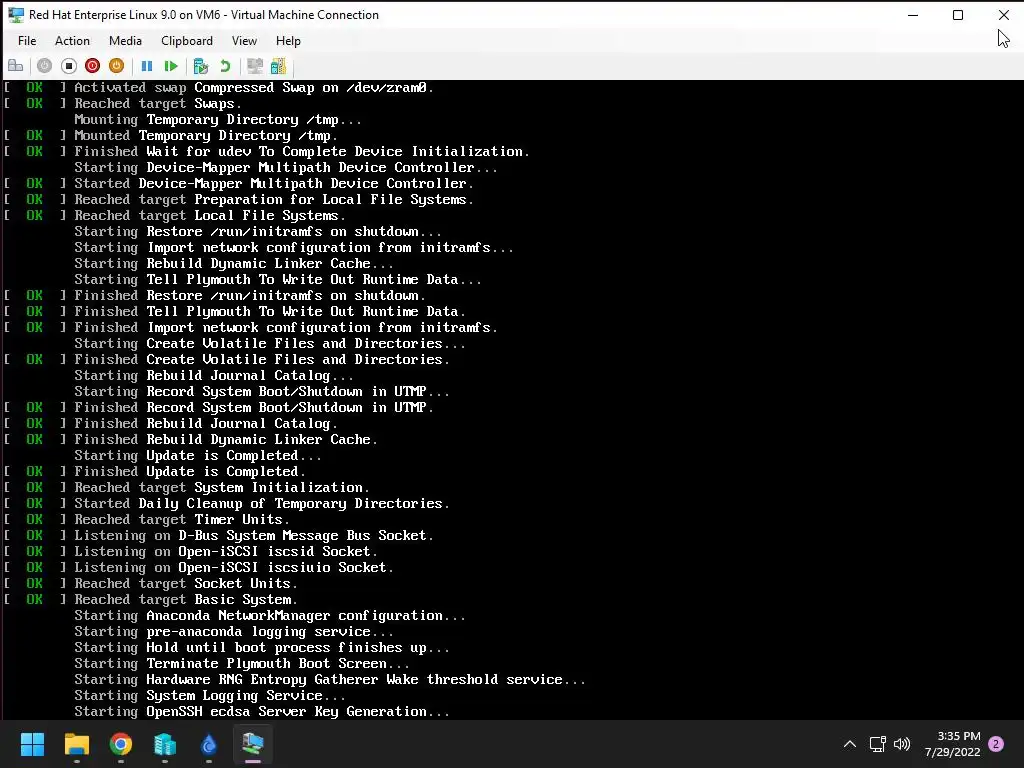Open volume control tray icon
The width and height of the screenshot is (1024, 768).
coord(902,744)
